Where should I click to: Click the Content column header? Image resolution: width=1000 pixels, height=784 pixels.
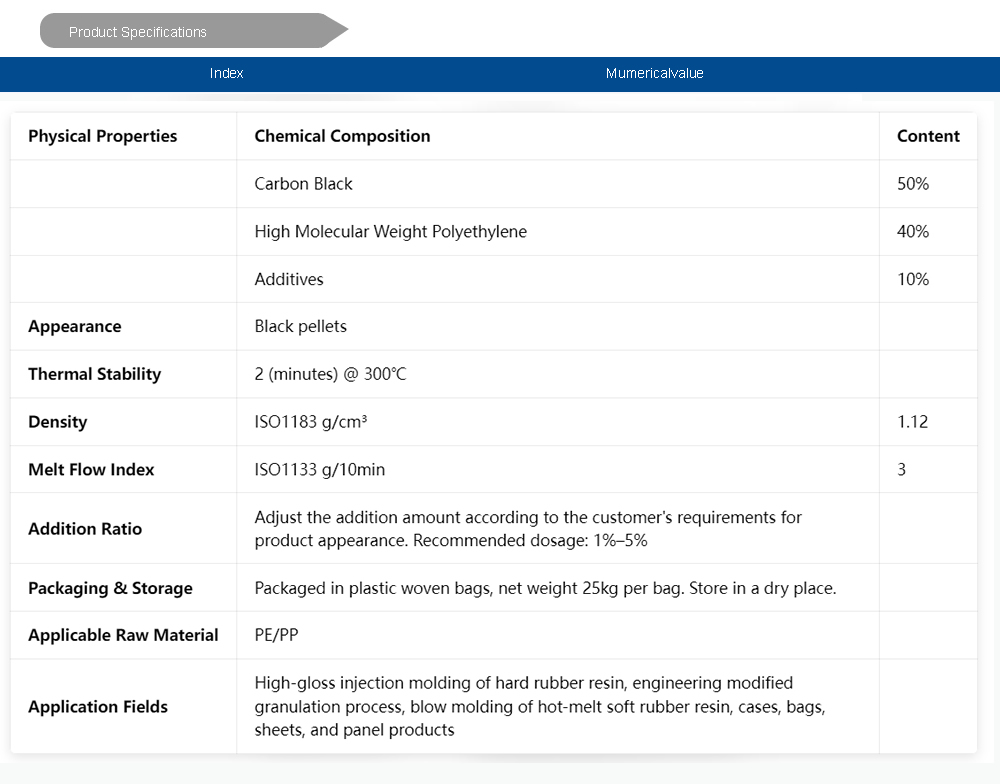coord(928,136)
